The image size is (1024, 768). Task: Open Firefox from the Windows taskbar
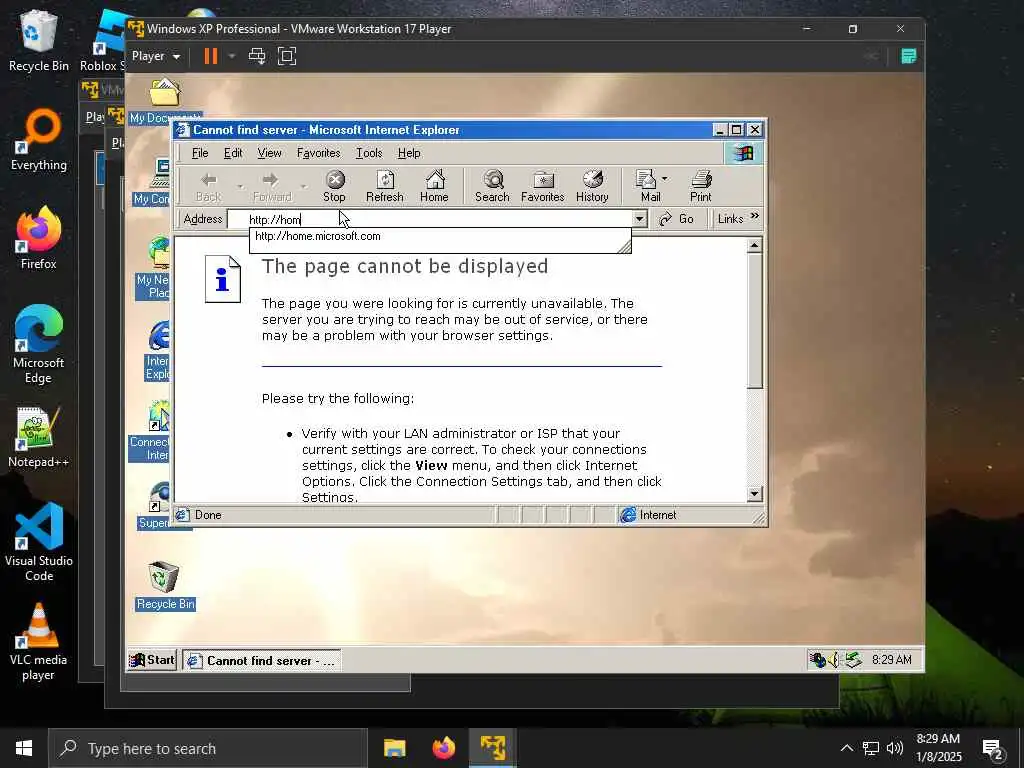[443, 748]
